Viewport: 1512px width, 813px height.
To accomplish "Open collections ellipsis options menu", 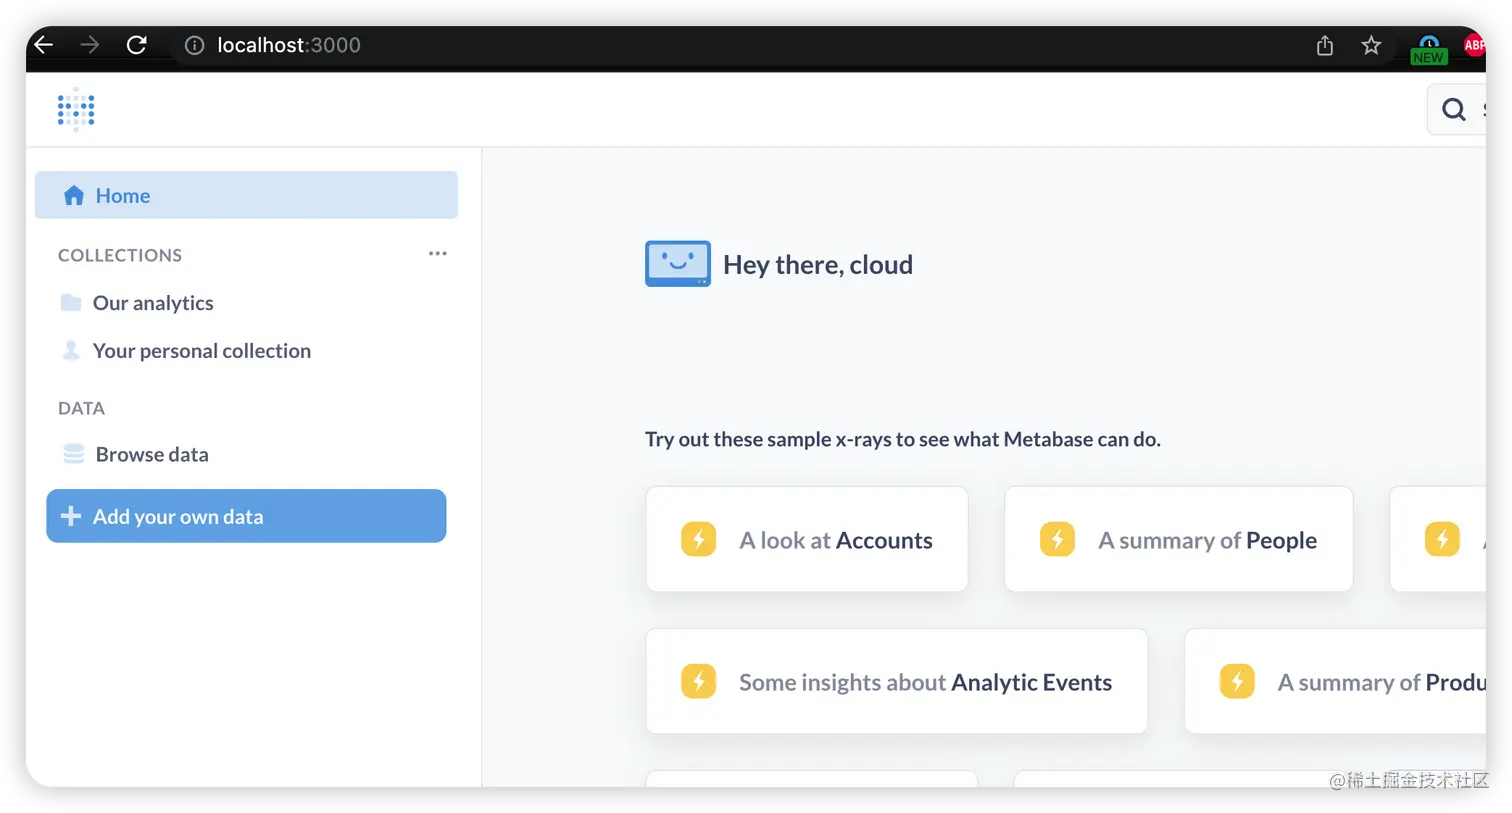I will (438, 254).
